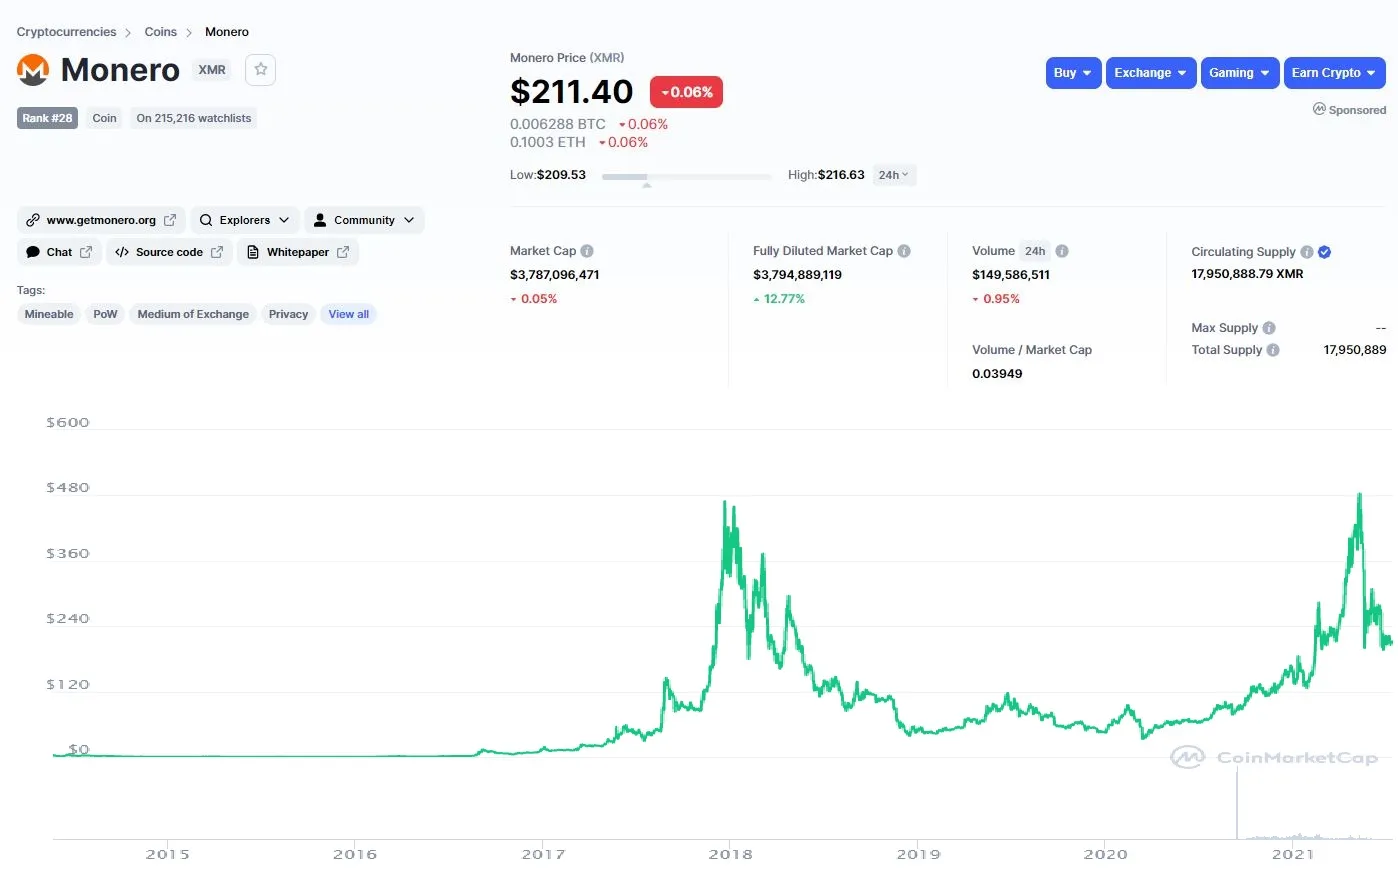The width and height of the screenshot is (1398, 874).
Task: Click the XMR ticker badge
Action: click(x=211, y=70)
